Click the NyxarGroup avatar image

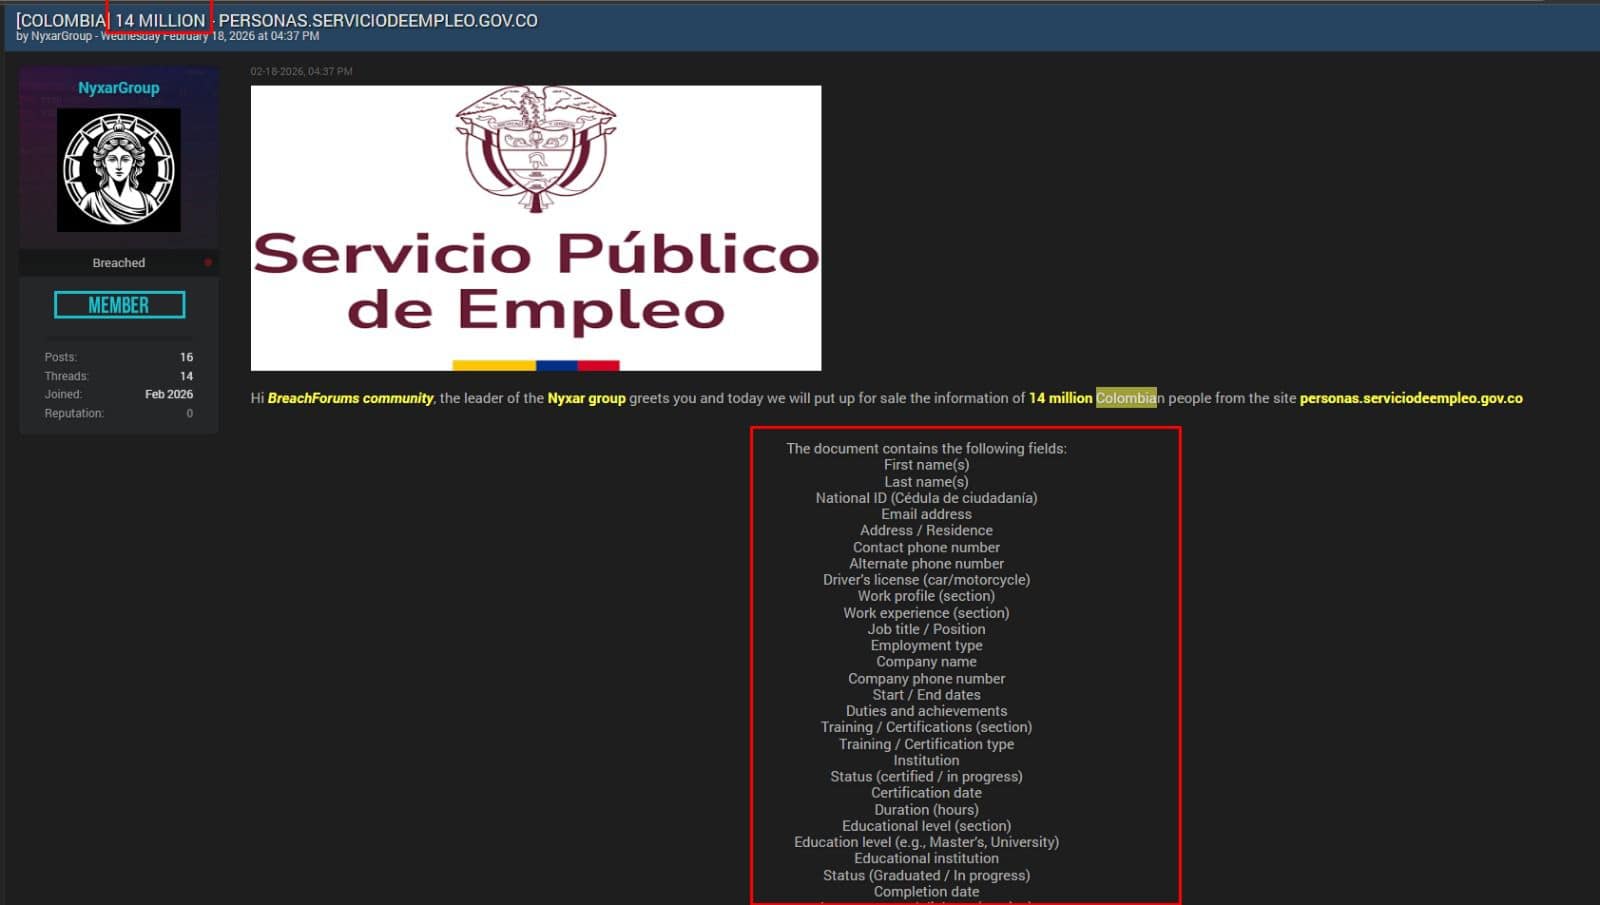[x=119, y=170]
